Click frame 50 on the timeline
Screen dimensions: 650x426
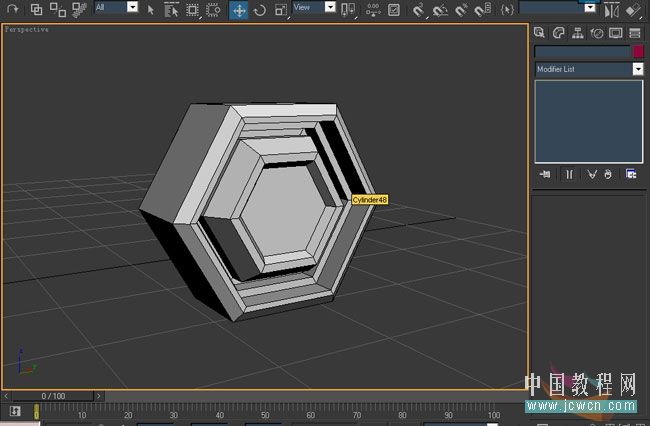pos(265,415)
